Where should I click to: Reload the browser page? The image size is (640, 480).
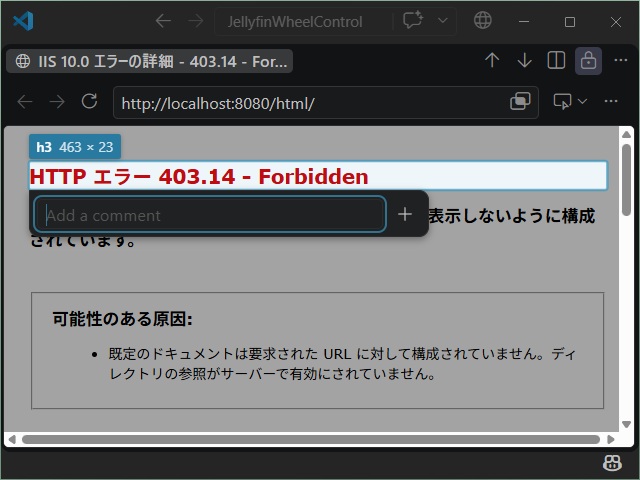(89, 101)
